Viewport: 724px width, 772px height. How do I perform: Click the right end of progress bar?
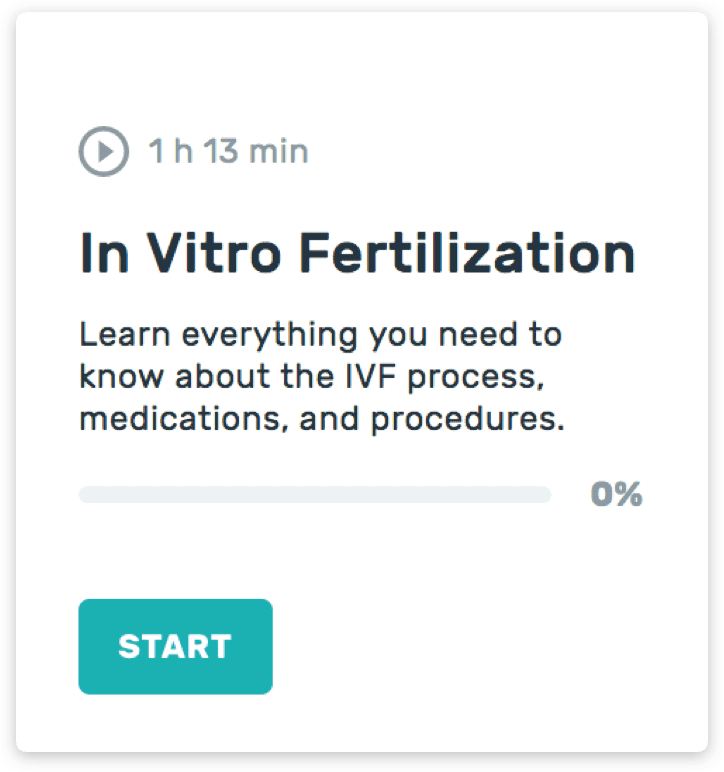pyautogui.click(x=543, y=494)
